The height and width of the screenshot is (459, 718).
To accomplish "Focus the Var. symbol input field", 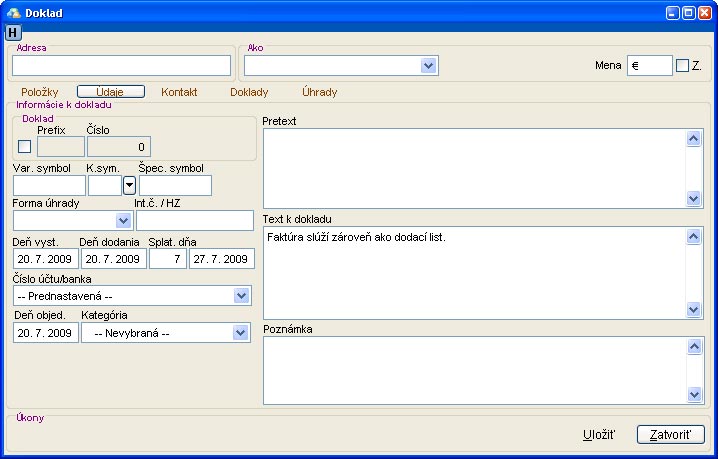I will point(49,185).
